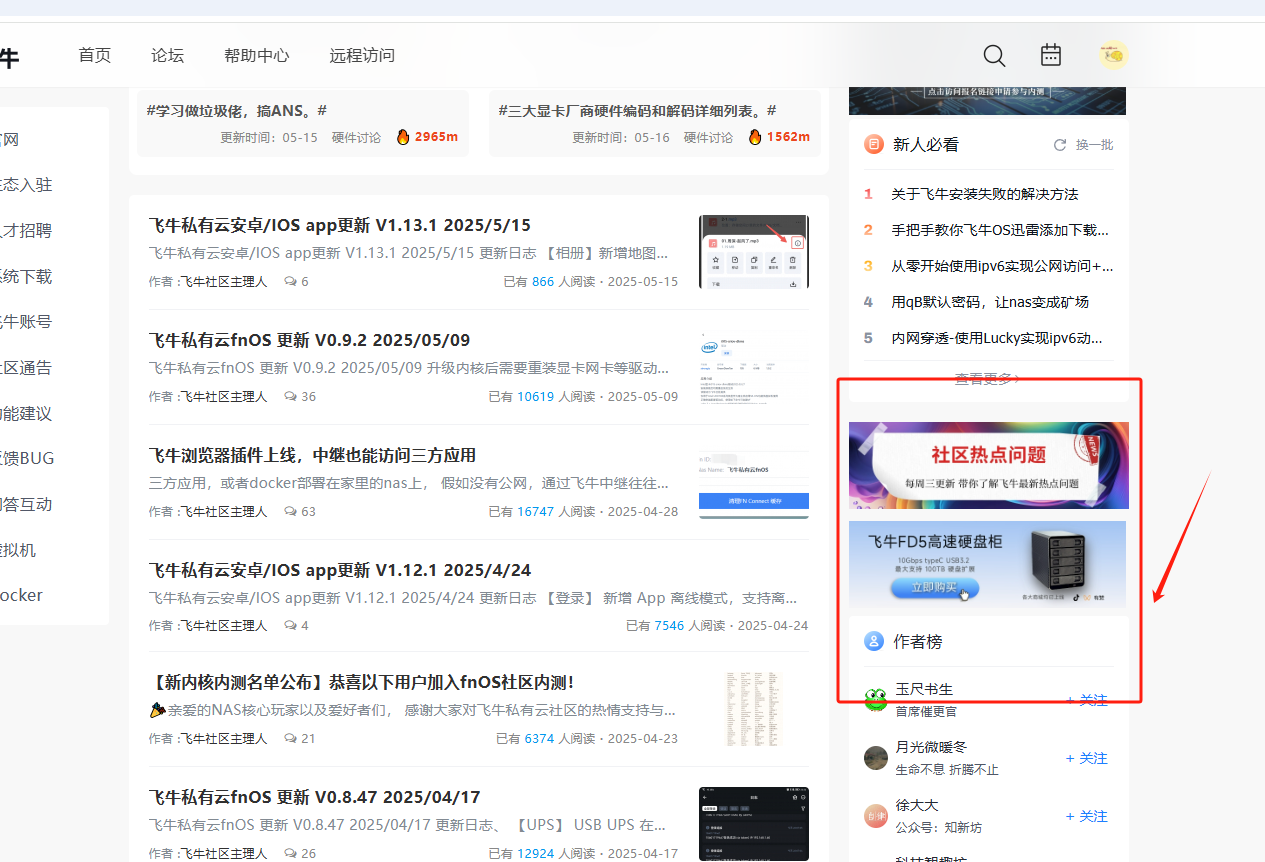Select sidebar item ending in 拟机
The height and width of the screenshot is (862, 1265).
click(x=19, y=550)
